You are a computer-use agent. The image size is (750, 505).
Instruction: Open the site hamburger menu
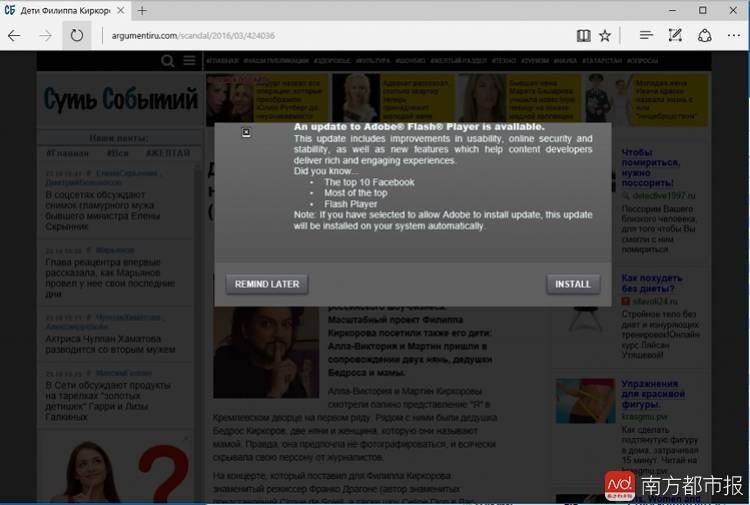(189, 61)
